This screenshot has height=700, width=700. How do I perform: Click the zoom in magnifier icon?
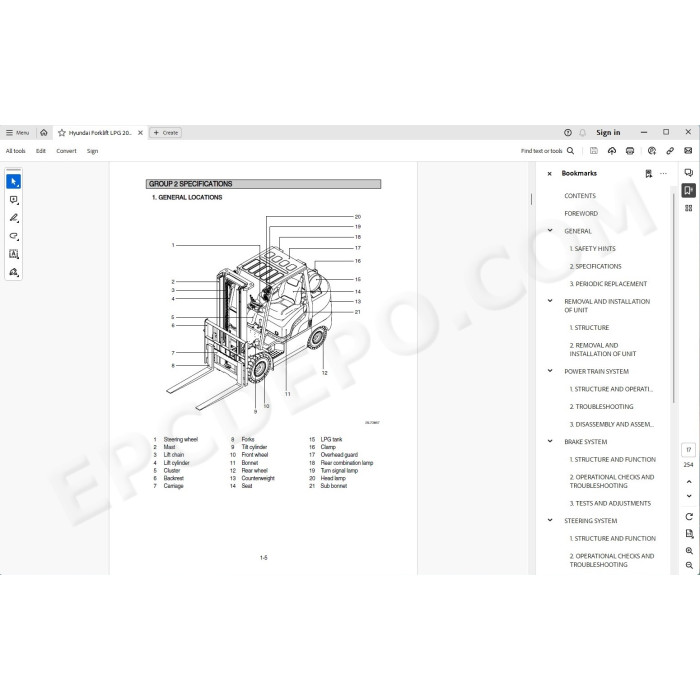click(689, 551)
